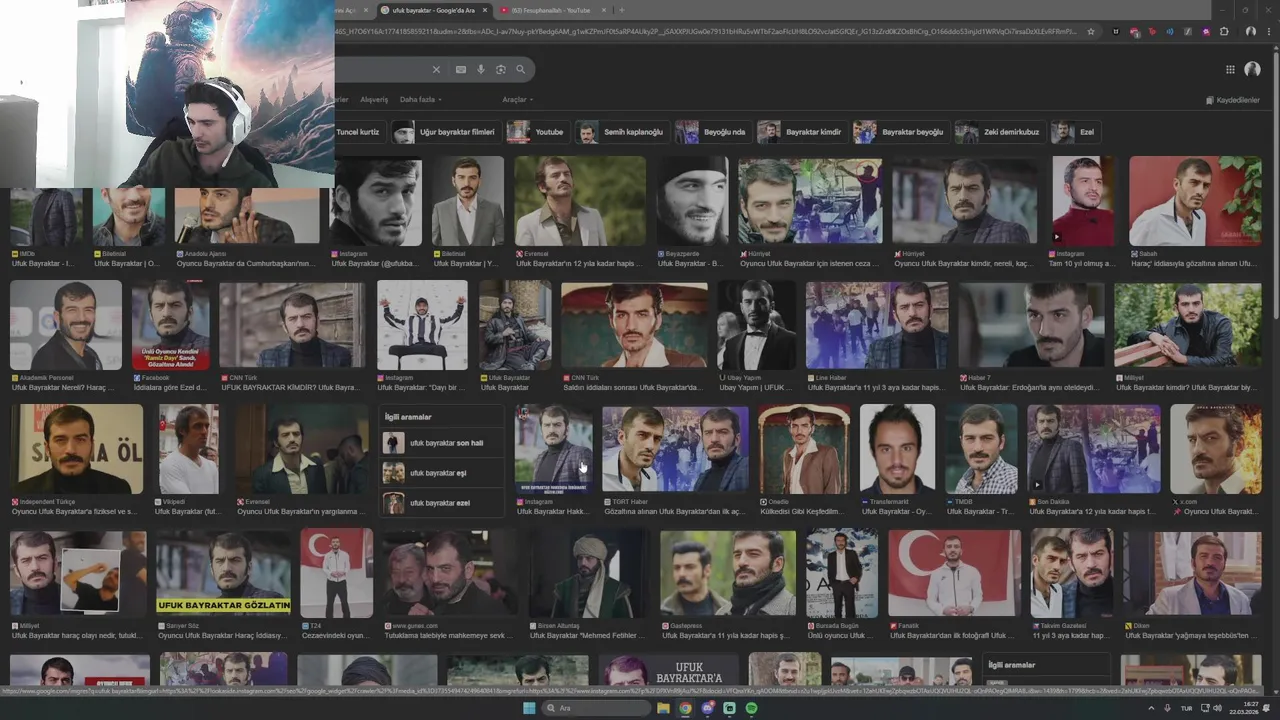Open the Akademik Personel image result

click(66, 326)
